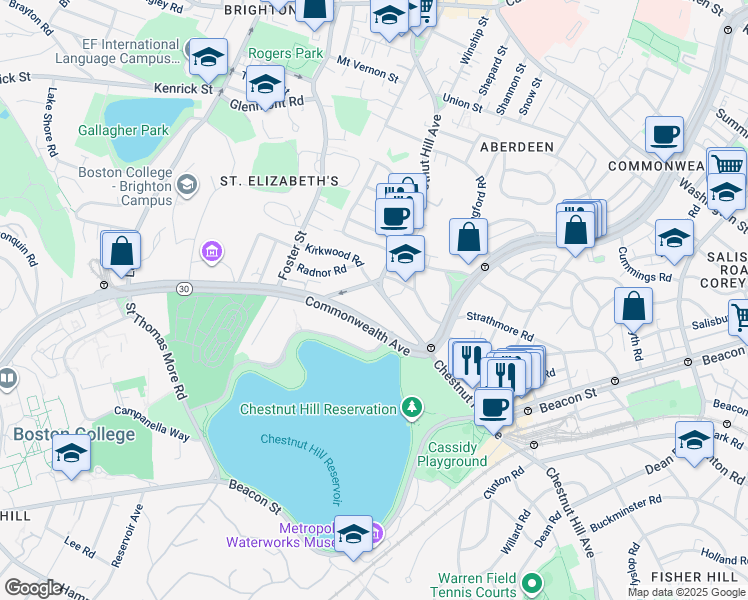Click the shopping bag marker near Cummings Rd
Screen dimensions: 748x600
pyautogui.click(x=633, y=309)
